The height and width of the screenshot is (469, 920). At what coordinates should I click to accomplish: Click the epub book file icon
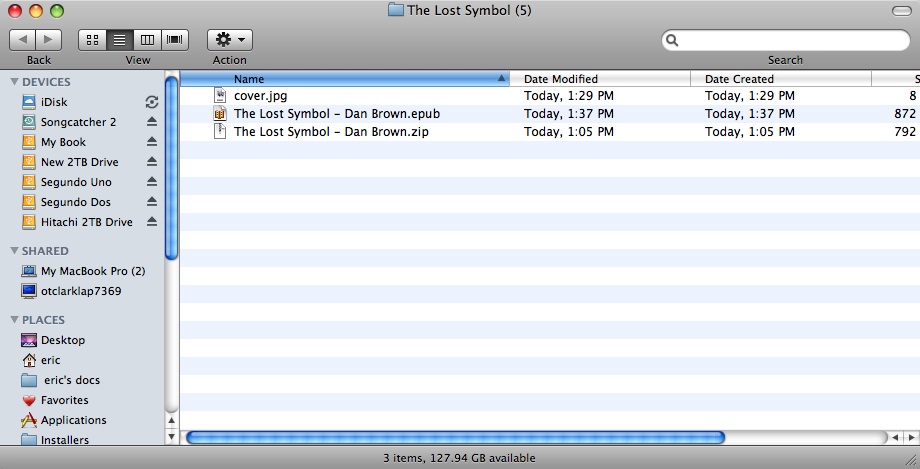[x=220, y=114]
